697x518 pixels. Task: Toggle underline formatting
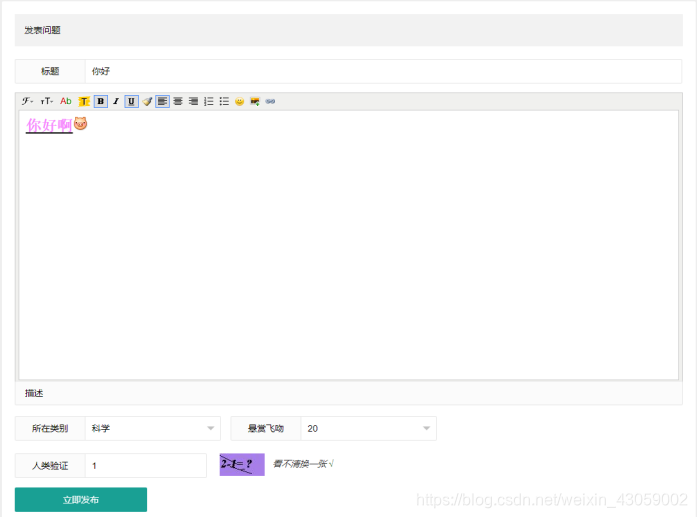(131, 101)
